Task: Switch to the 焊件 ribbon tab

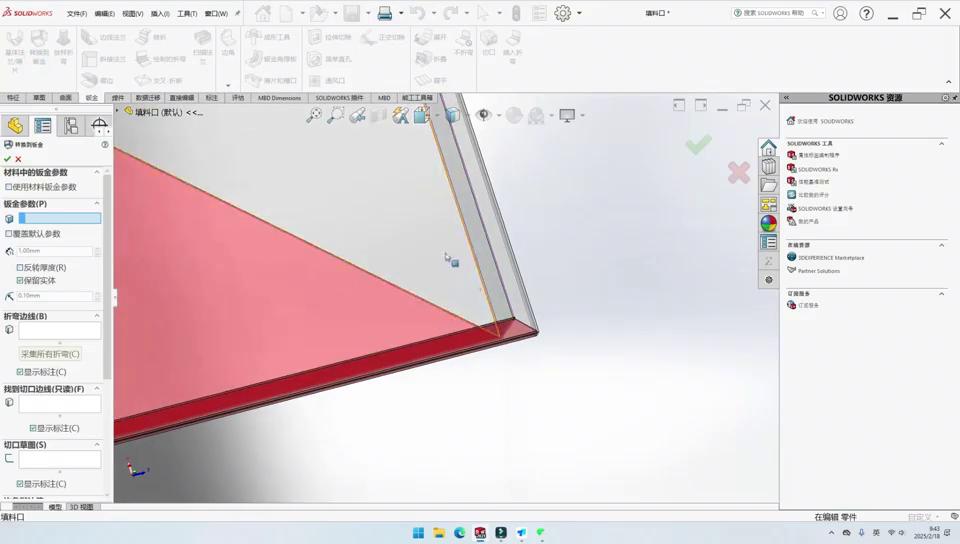Action: click(118, 98)
